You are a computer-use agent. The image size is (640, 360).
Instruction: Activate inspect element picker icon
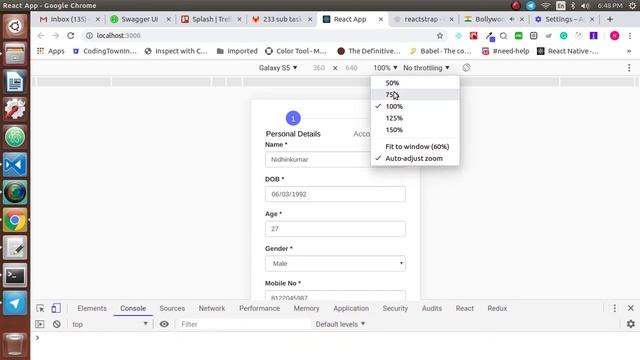coord(40,308)
